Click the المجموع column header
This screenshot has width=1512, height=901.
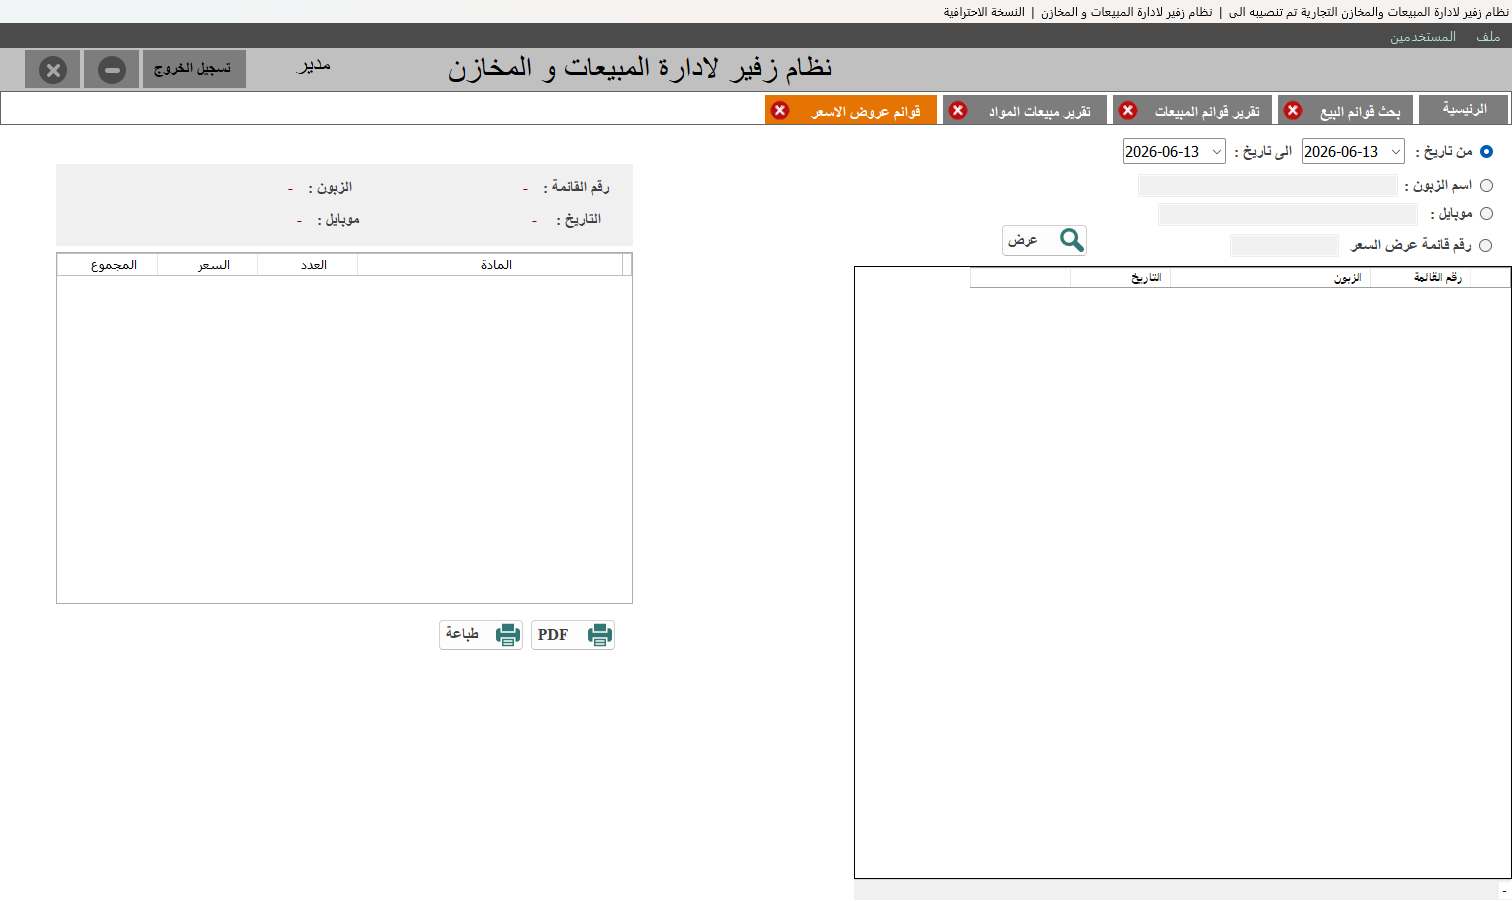click(108, 265)
